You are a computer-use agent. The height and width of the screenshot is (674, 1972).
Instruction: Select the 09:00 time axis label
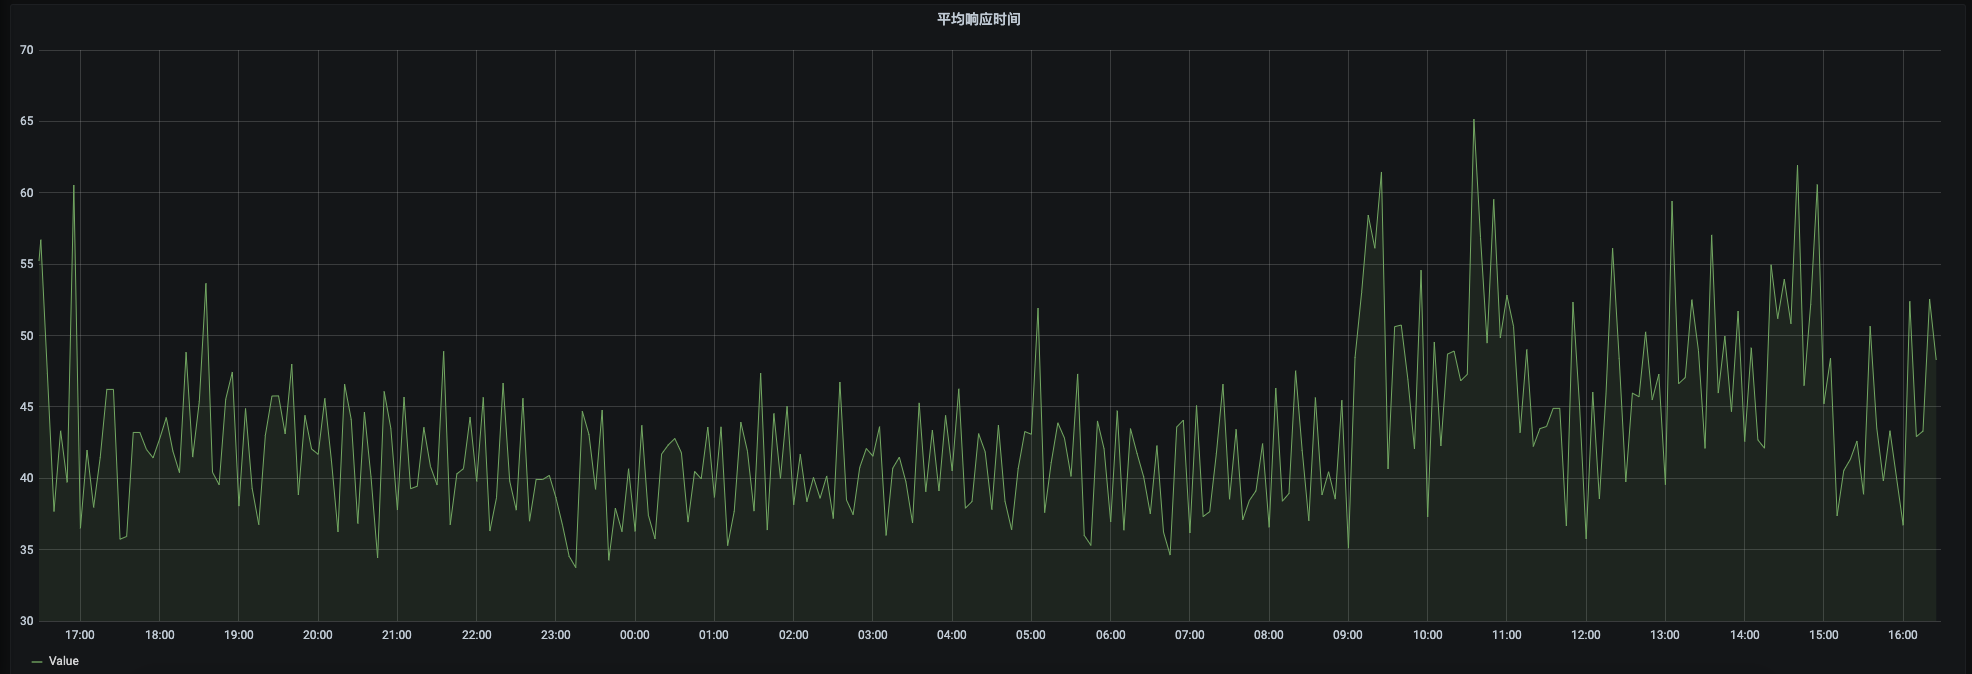coord(1348,635)
